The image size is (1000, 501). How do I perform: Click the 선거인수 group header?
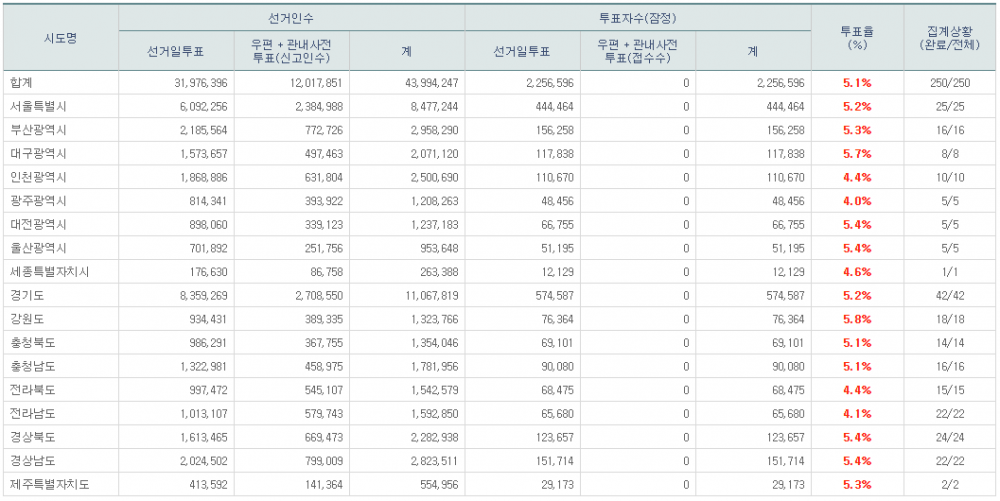pyautogui.click(x=291, y=18)
